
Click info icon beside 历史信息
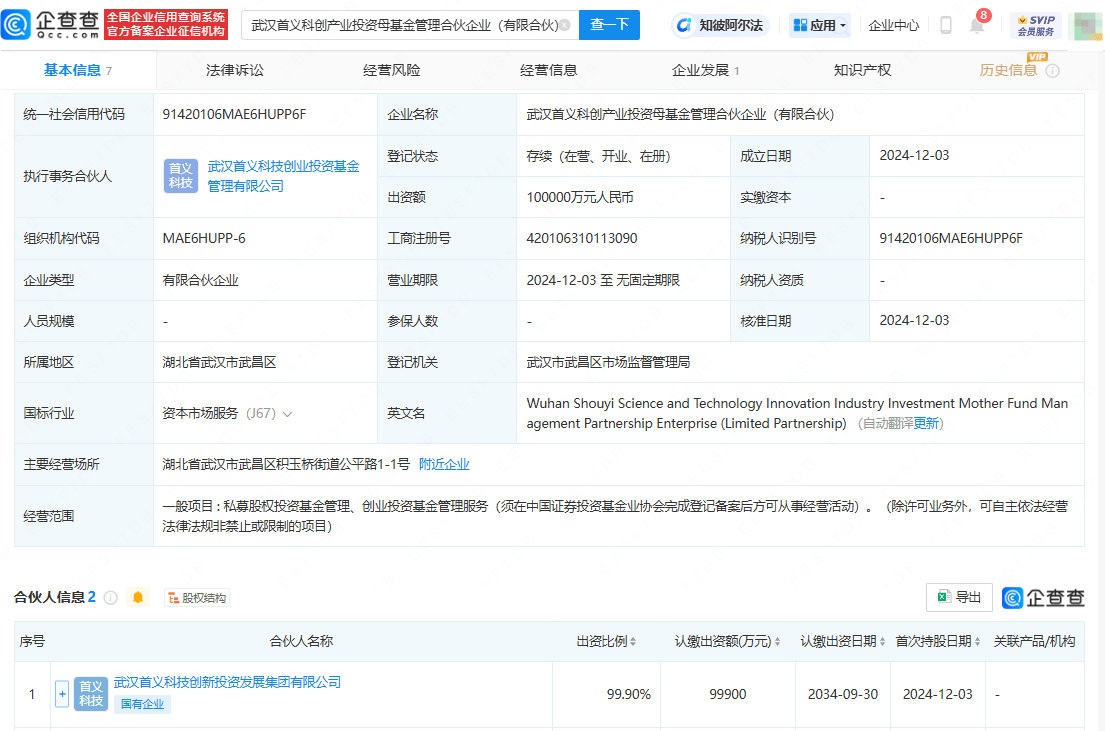[1052, 70]
